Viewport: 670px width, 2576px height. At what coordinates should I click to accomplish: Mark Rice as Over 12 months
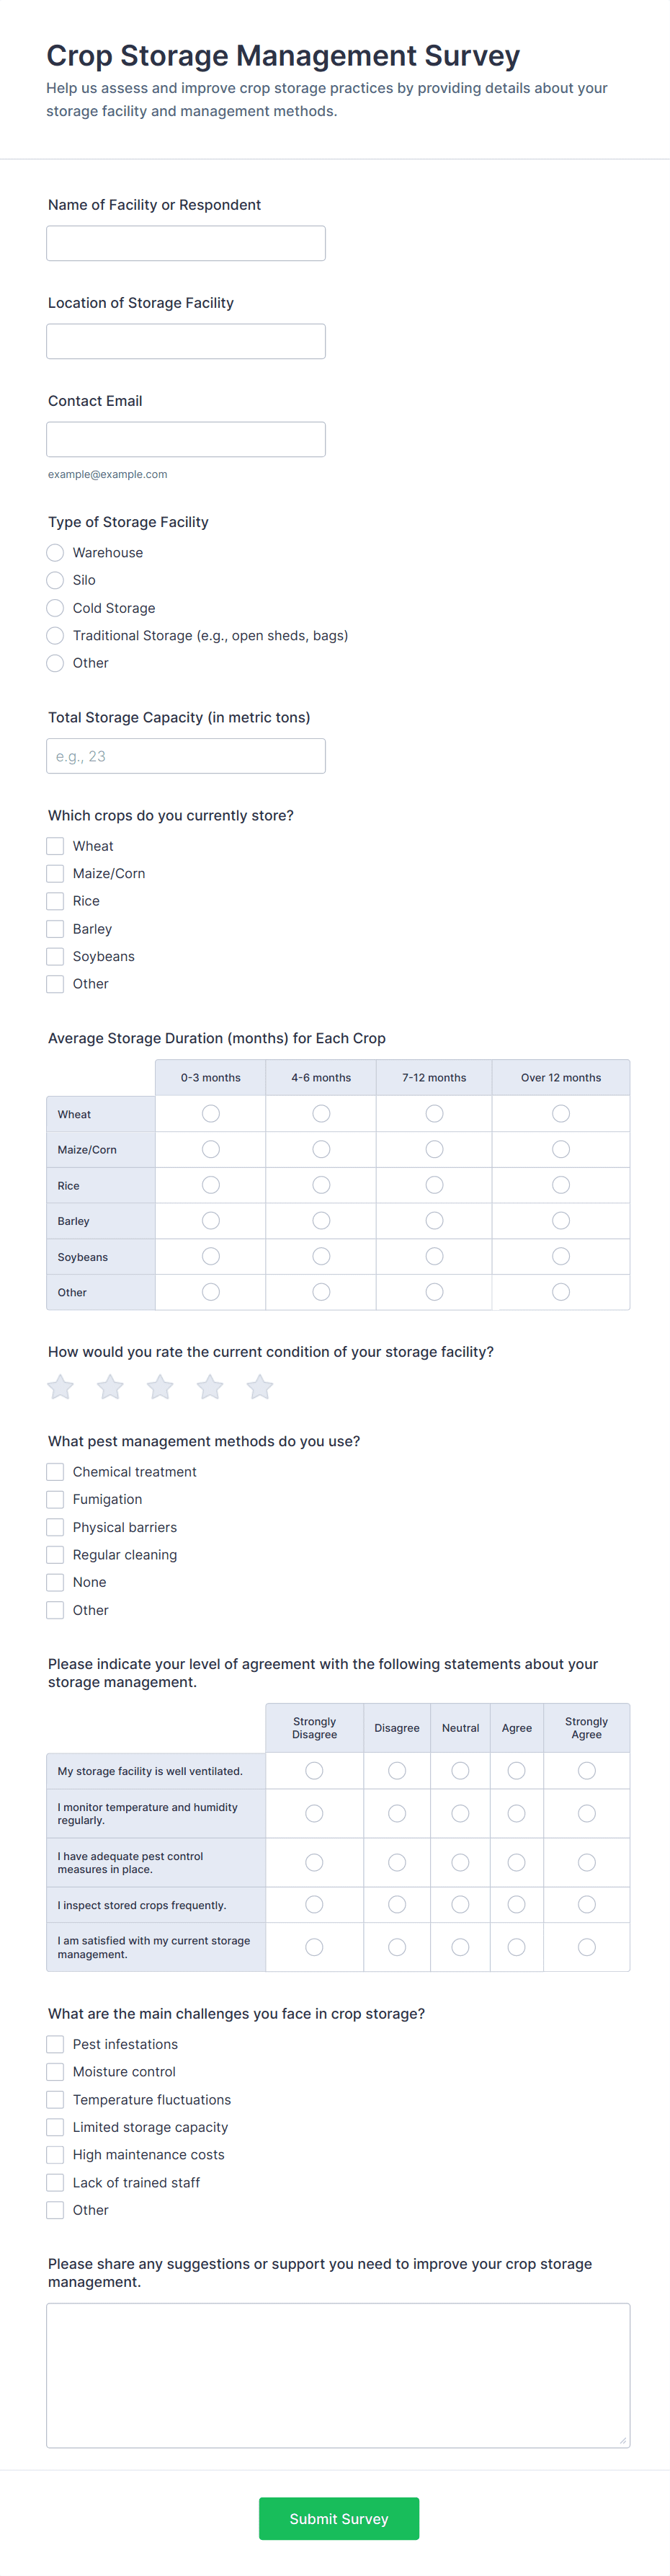[x=561, y=1185]
